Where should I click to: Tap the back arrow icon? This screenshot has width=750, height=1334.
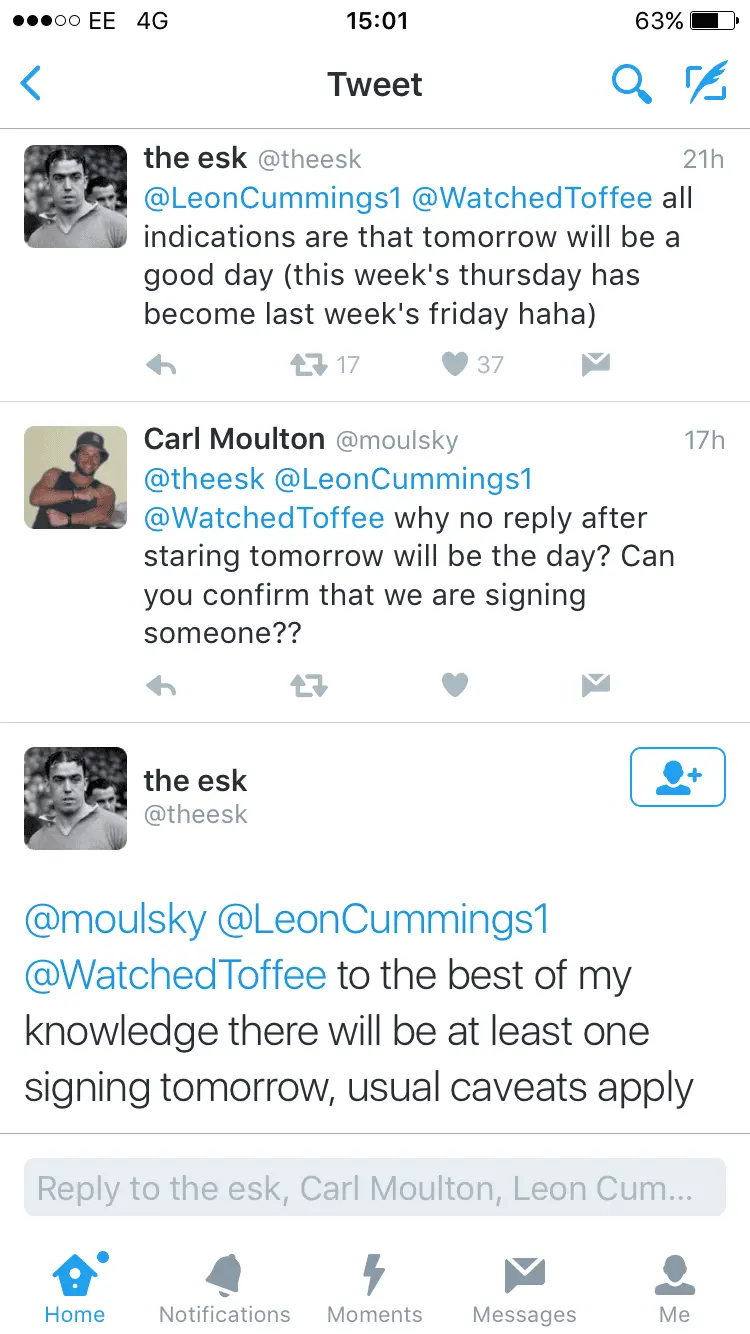pyautogui.click(x=32, y=84)
